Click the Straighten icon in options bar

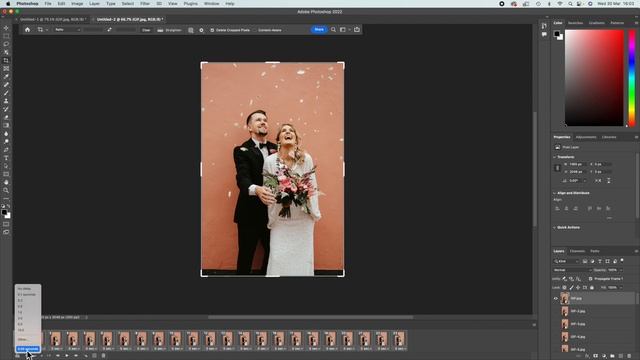point(160,30)
